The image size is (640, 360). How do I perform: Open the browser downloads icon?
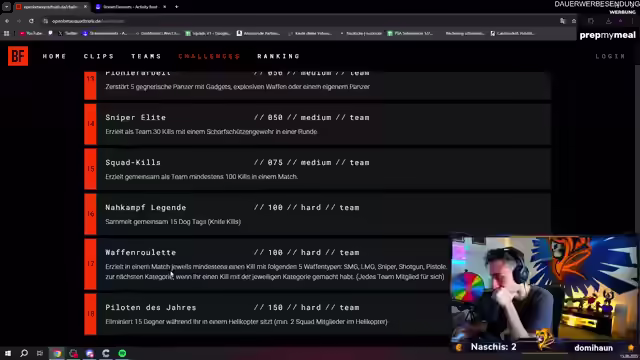click(x=608, y=21)
